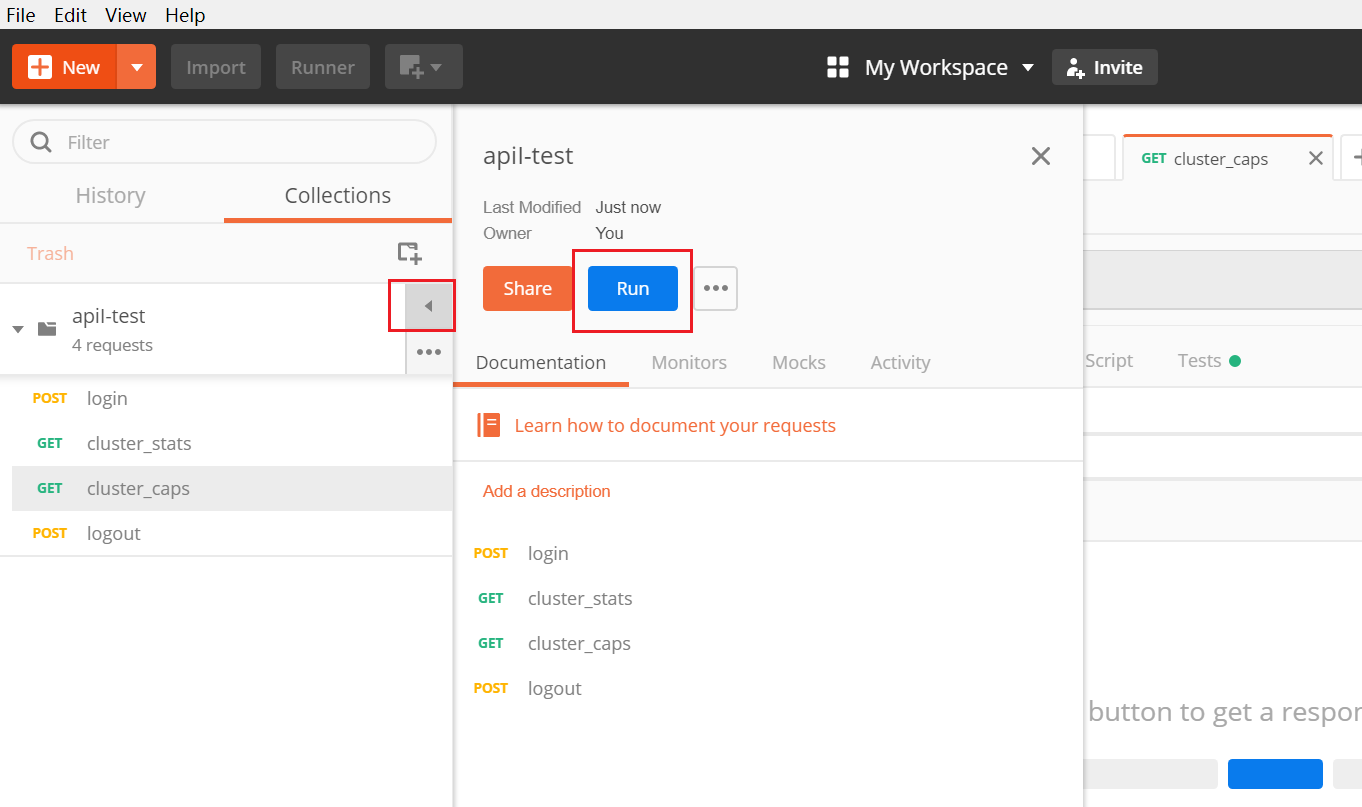Open the Help menu
The height and width of the screenshot is (807, 1362).
185,15
